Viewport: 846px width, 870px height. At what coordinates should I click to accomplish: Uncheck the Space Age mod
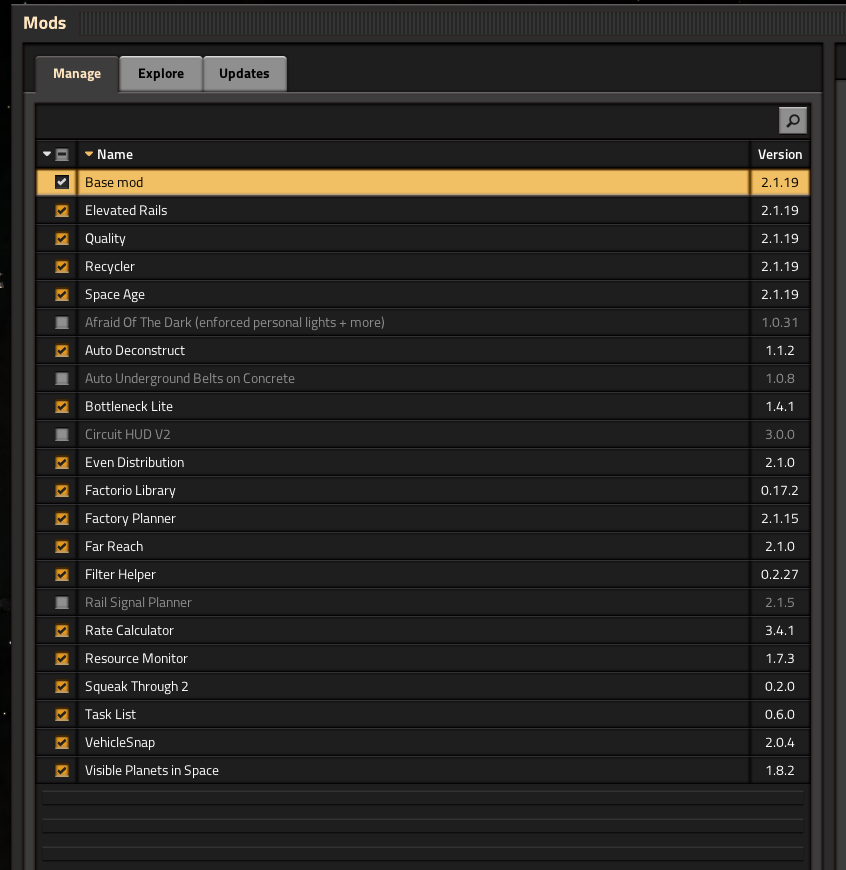point(62,294)
